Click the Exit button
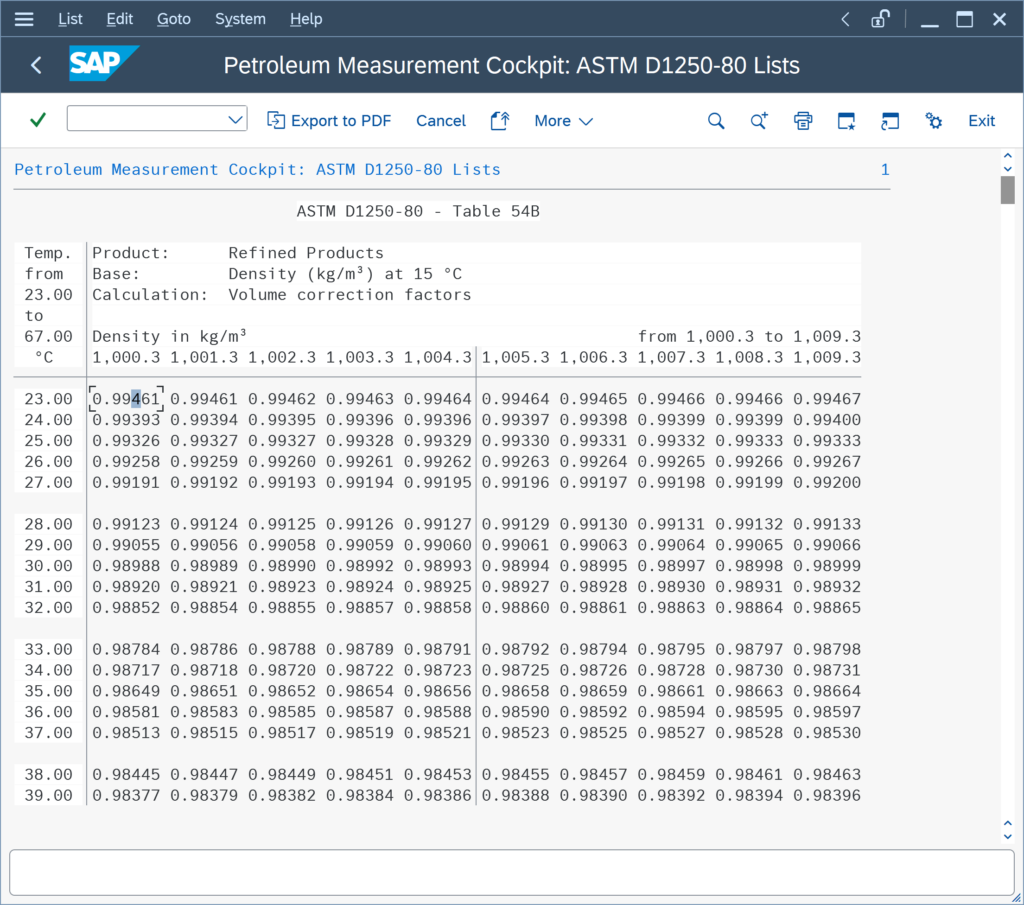1024x905 pixels. click(981, 121)
